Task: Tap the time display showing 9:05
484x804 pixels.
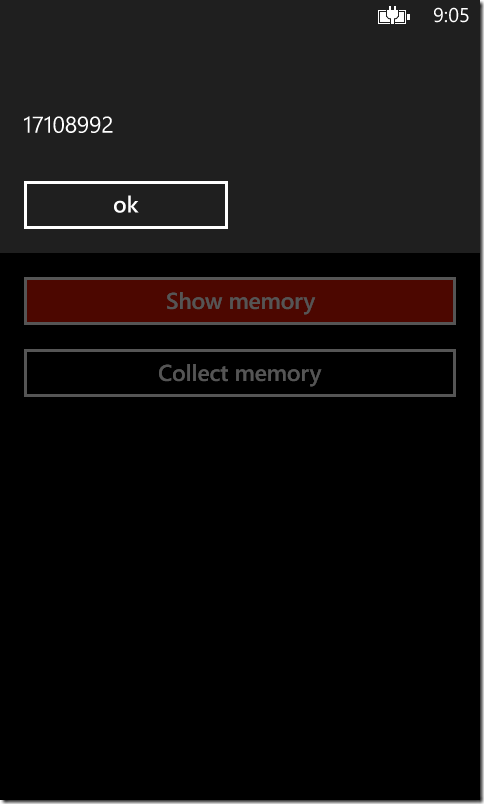Action: 451,16
